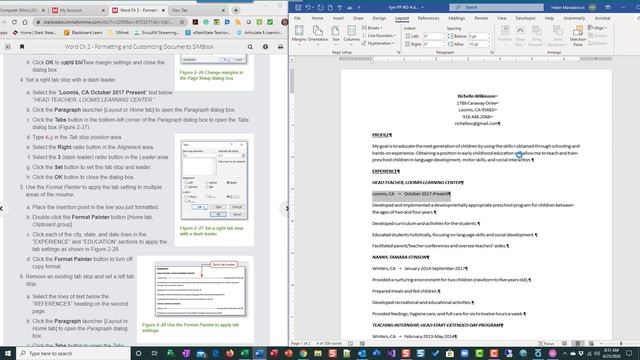The width and height of the screenshot is (640, 360).
Task: Open the File tab in Word
Action: pyautogui.click(x=298, y=18)
